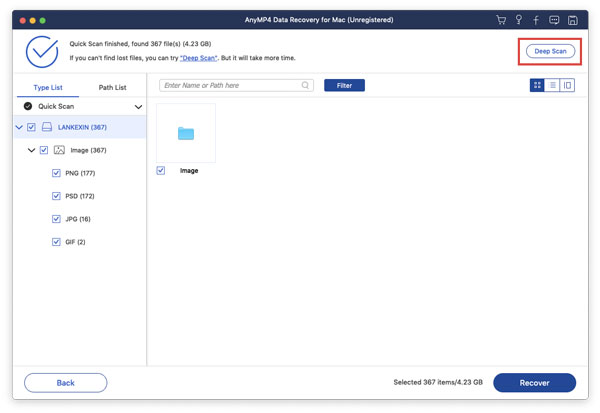Viewport: 600px width, 413px height.
Task: Click the Deep Scan button
Action: (x=550, y=51)
